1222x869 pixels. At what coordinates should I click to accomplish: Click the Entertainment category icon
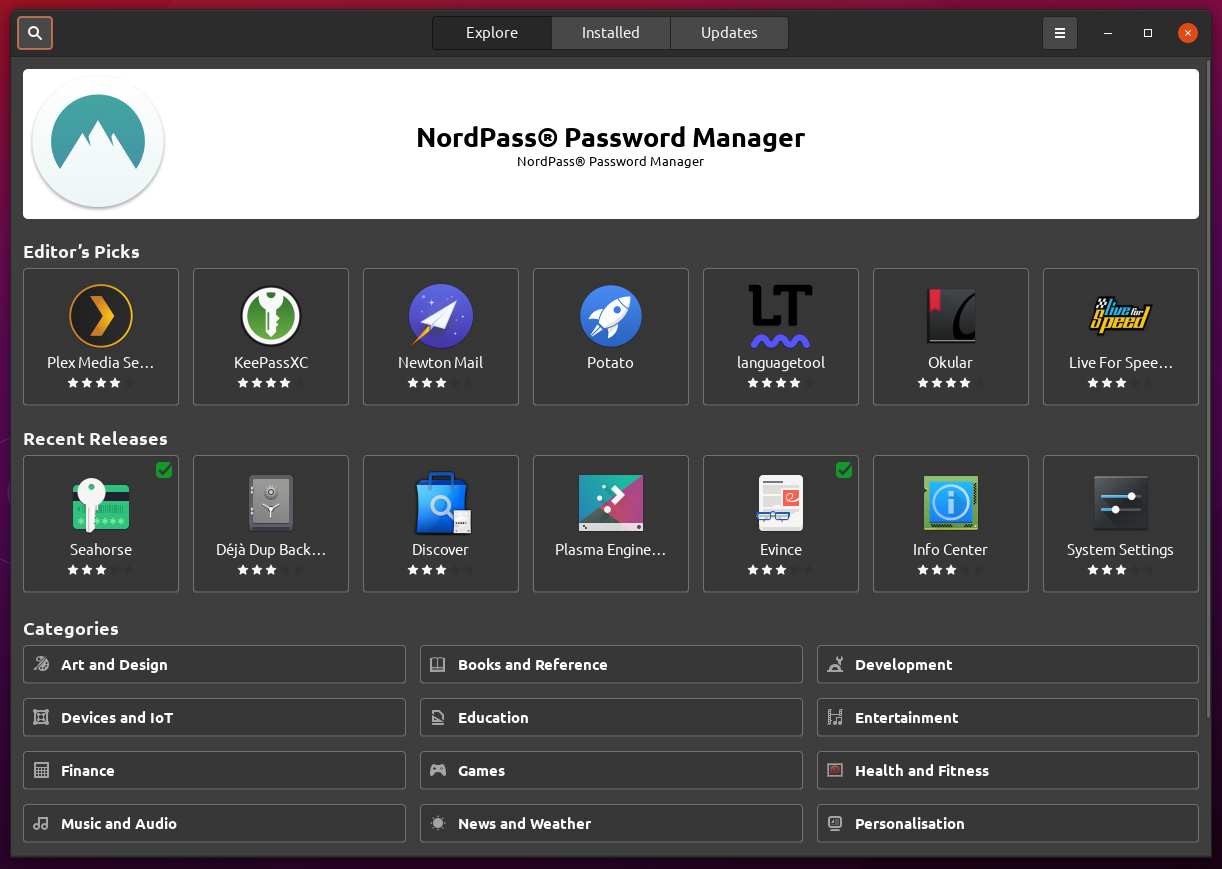tap(835, 717)
